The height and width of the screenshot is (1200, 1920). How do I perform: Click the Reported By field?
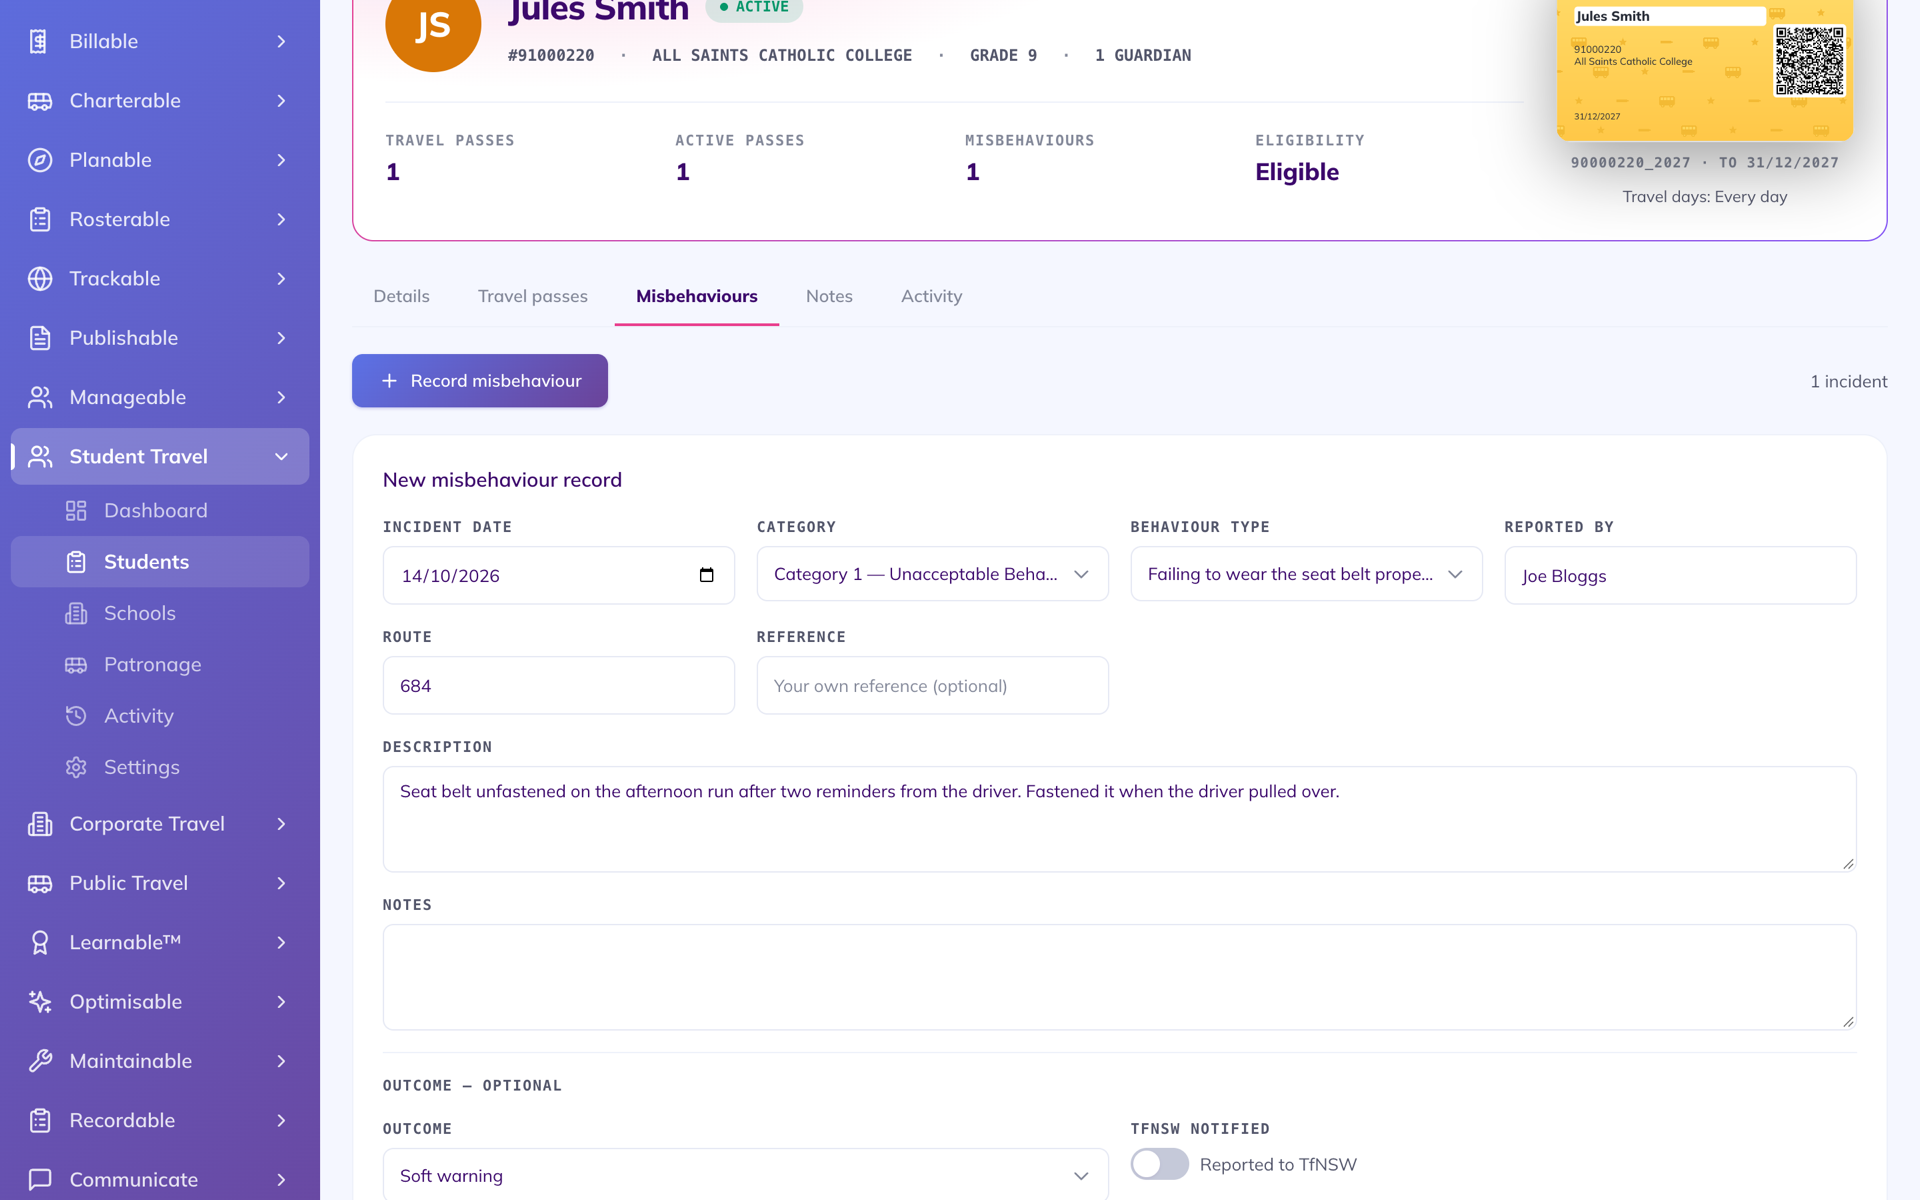click(x=1680, y=575)
